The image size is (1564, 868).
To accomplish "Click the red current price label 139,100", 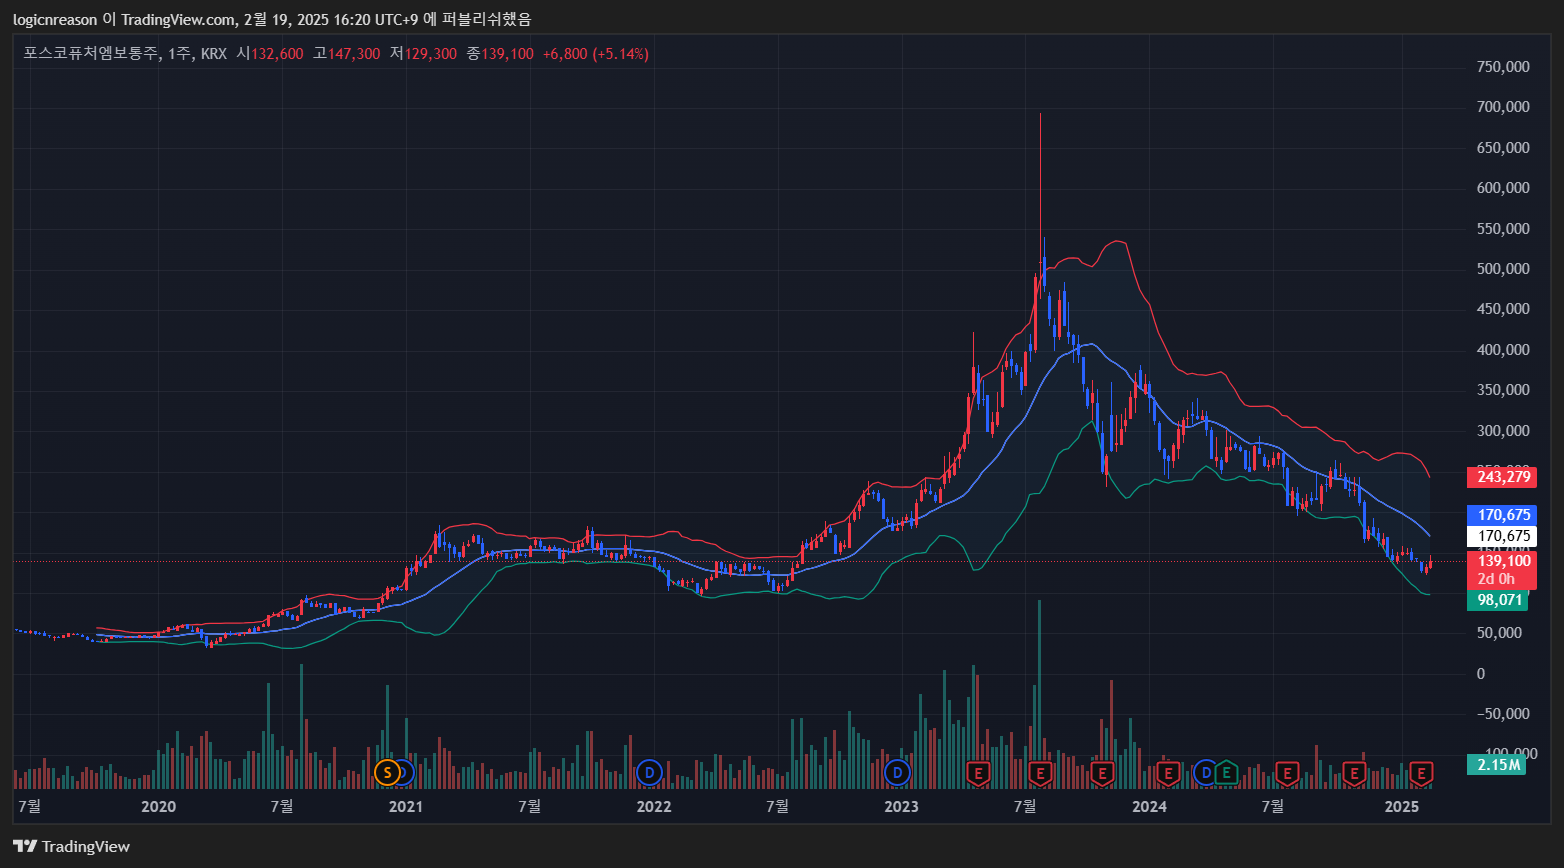I will [1505, 561].
